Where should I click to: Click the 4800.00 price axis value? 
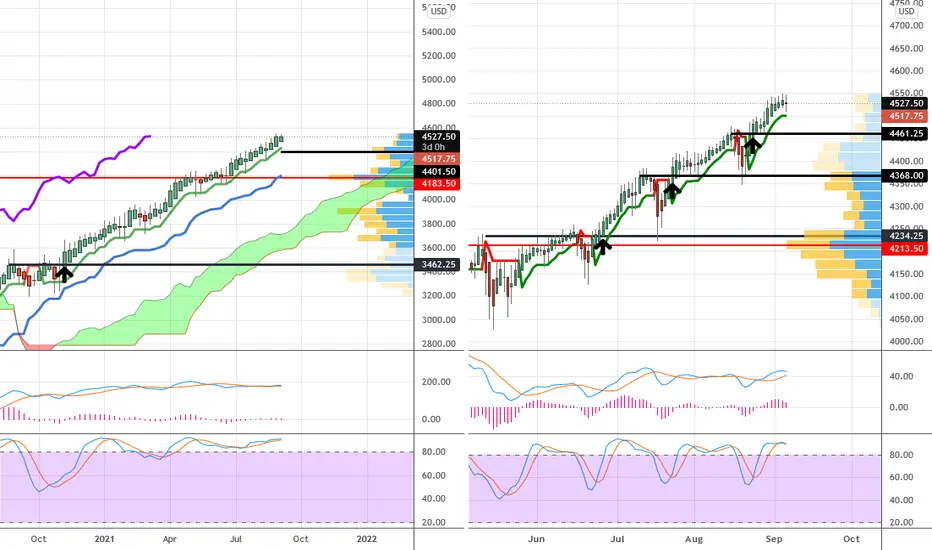pyautogui.click(x=439, y=103)
